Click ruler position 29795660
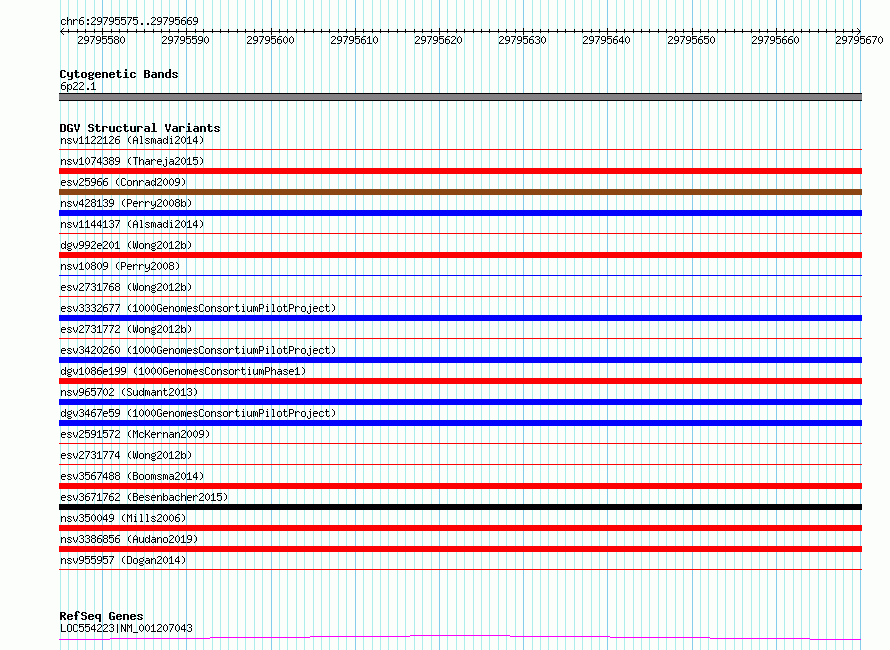This screenshot has height=650, width=890. (775, 40)
